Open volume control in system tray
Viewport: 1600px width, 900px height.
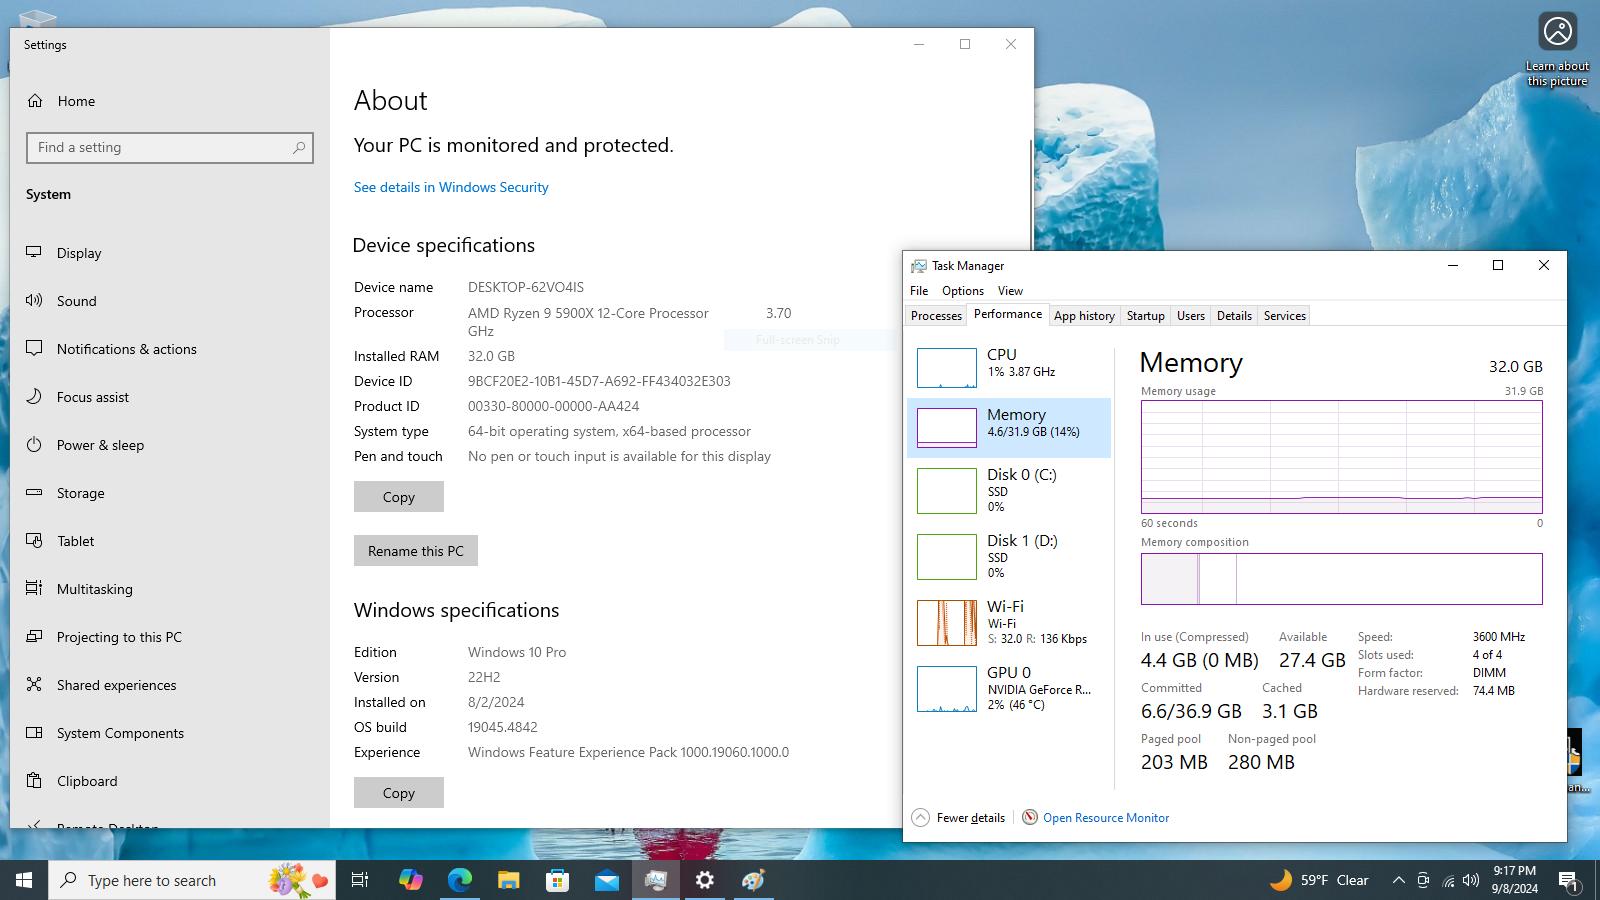pos(1470,880)
